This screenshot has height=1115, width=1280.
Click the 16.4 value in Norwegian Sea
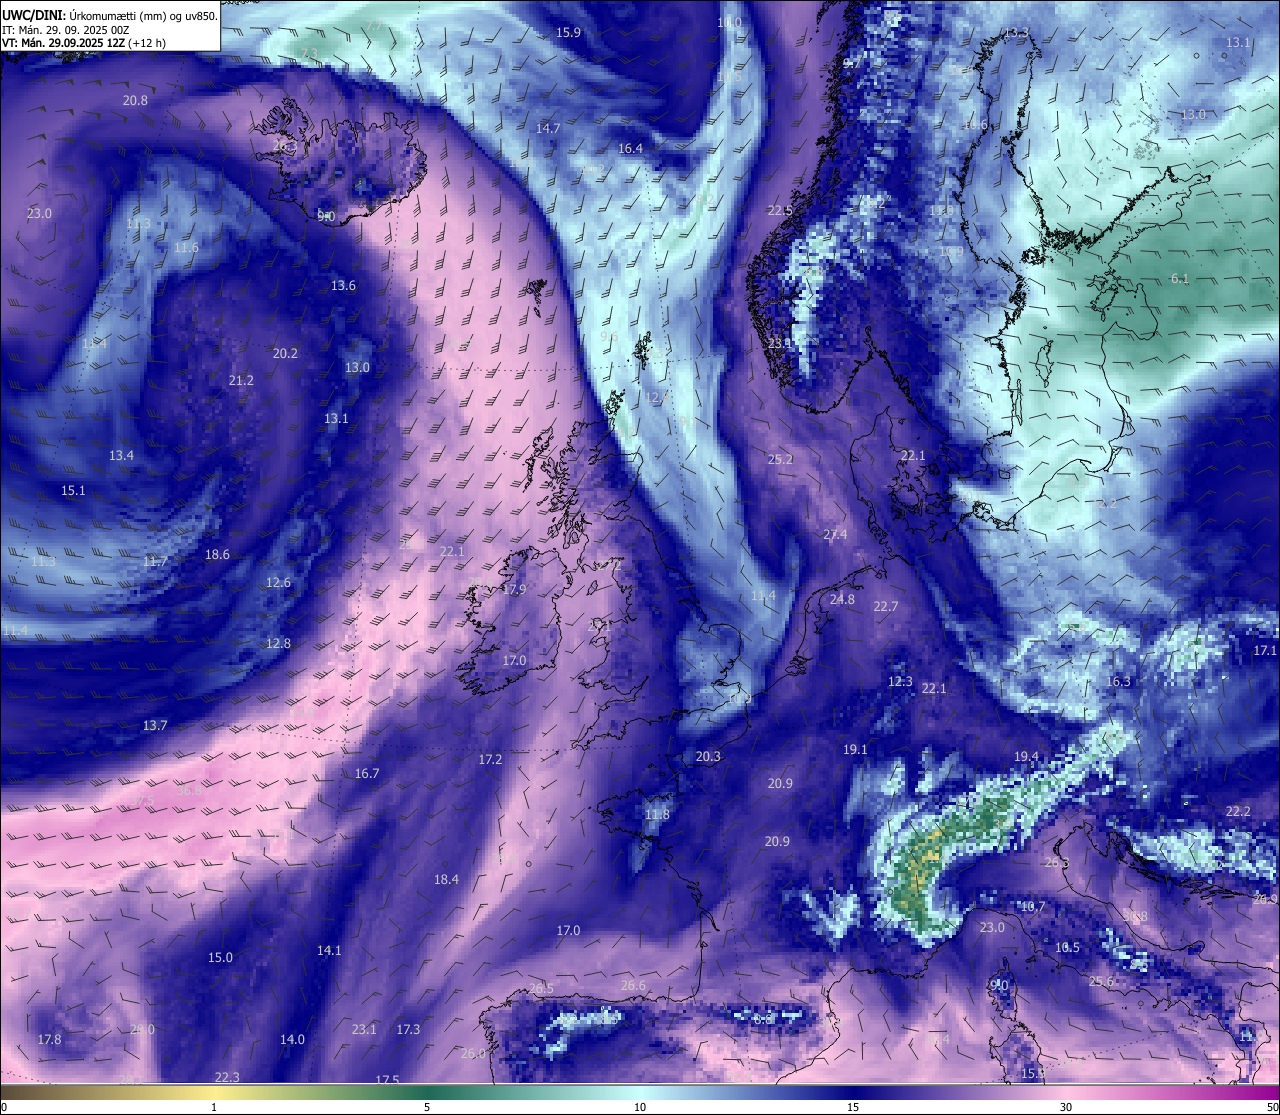pos(630,148)
